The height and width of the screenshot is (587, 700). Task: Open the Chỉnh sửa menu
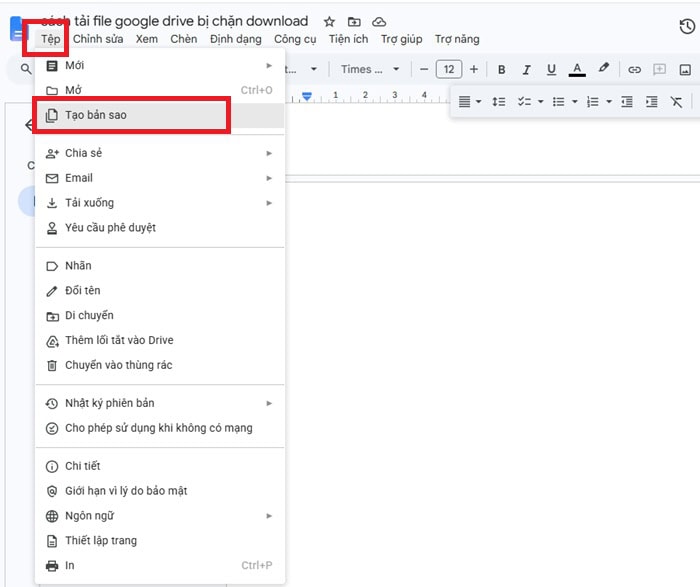(98, 39)
